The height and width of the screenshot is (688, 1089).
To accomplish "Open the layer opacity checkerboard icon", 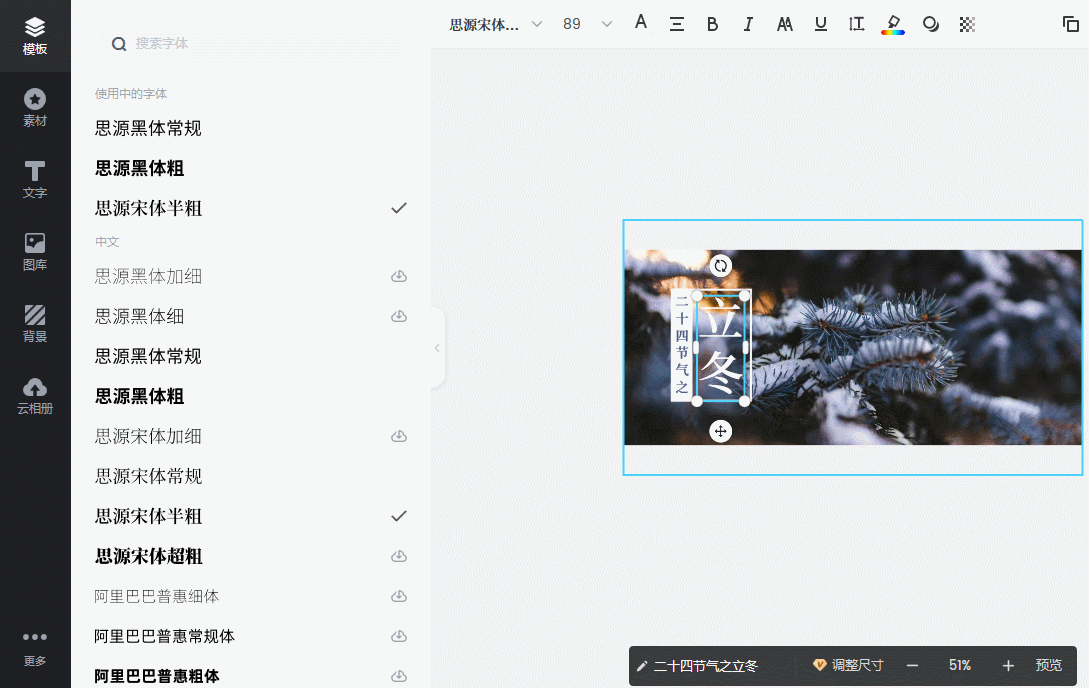I will [967, 24].
